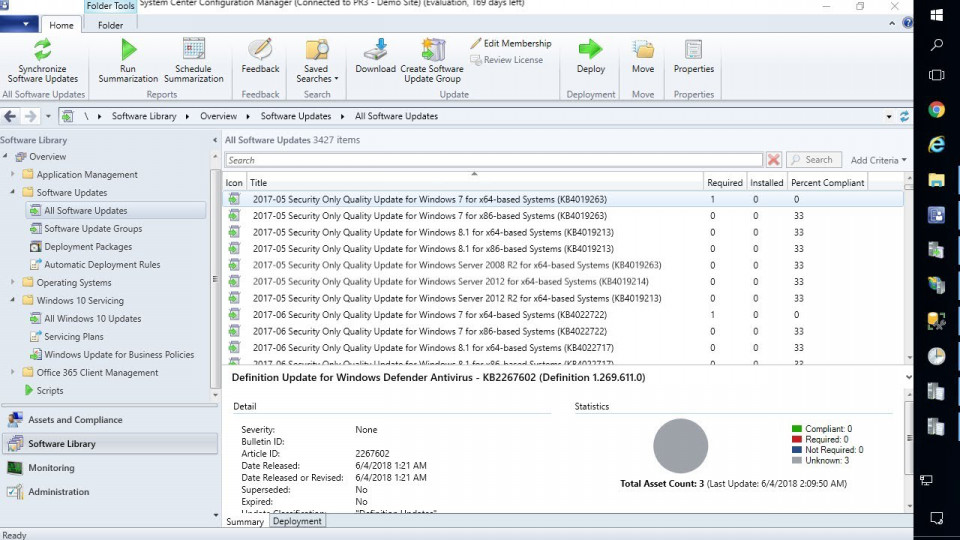The width and height of the screenshot is (960, 540).
Task: Click refresh icon at address bar end
Action: pyautogui.click(x=904, y=116)
